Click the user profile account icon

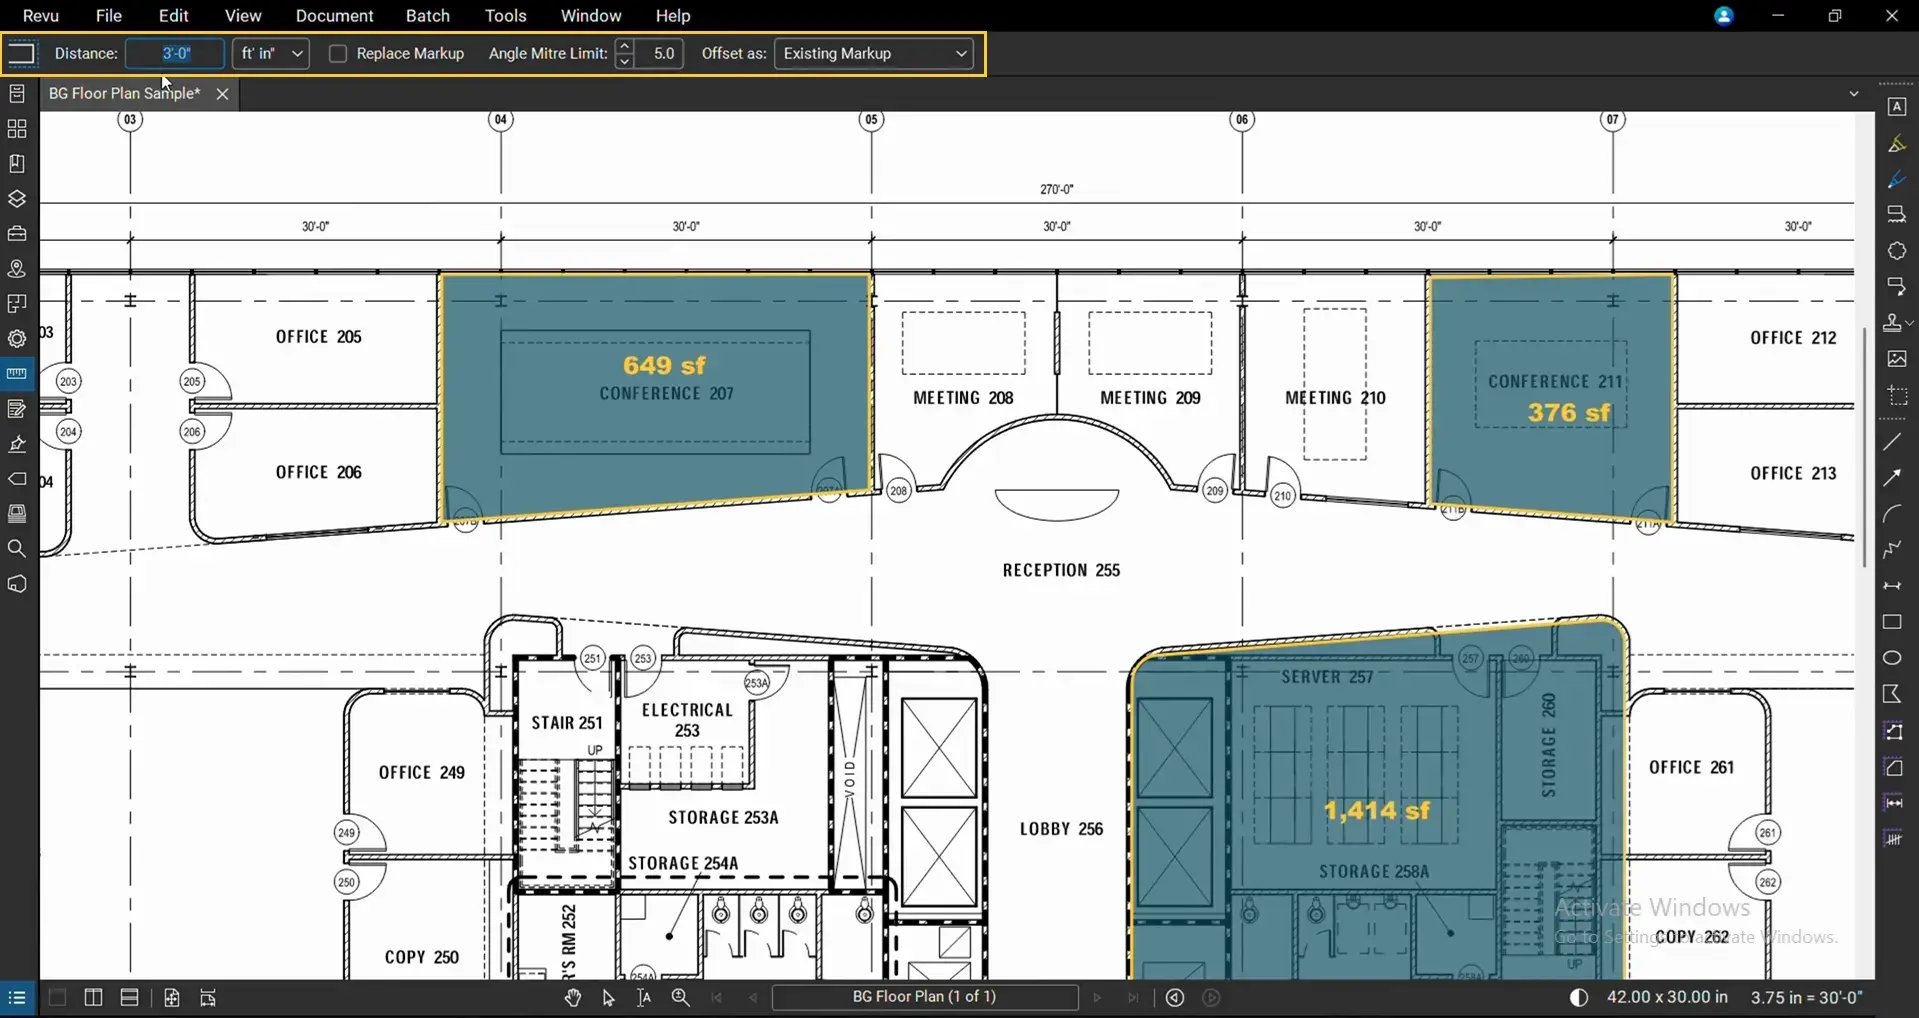pos(1724,16)
